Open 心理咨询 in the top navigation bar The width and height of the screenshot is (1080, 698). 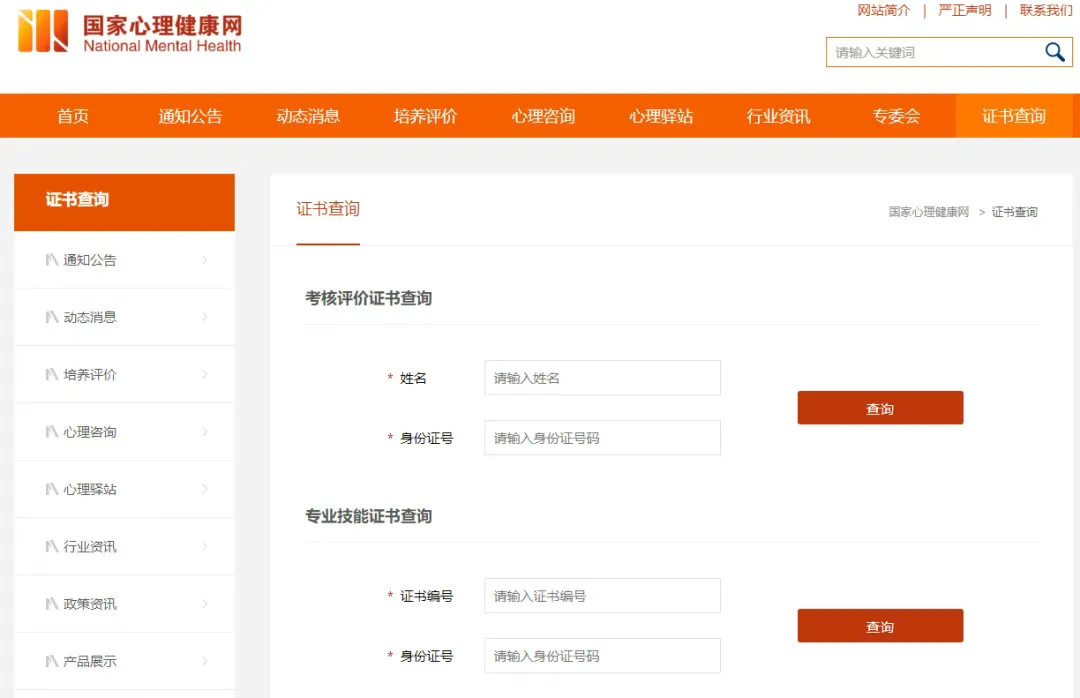coord(543,116)
